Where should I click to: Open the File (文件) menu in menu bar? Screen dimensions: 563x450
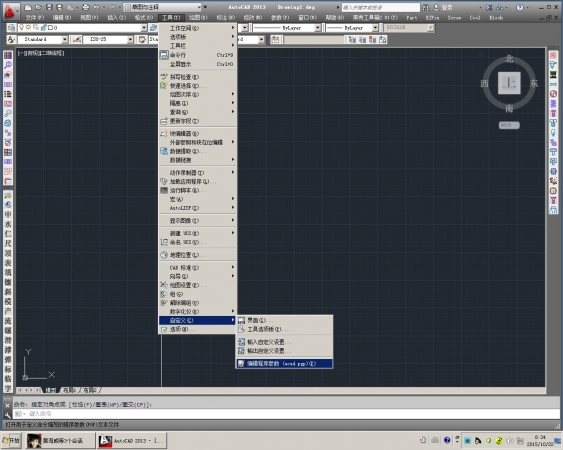[35, 17]
